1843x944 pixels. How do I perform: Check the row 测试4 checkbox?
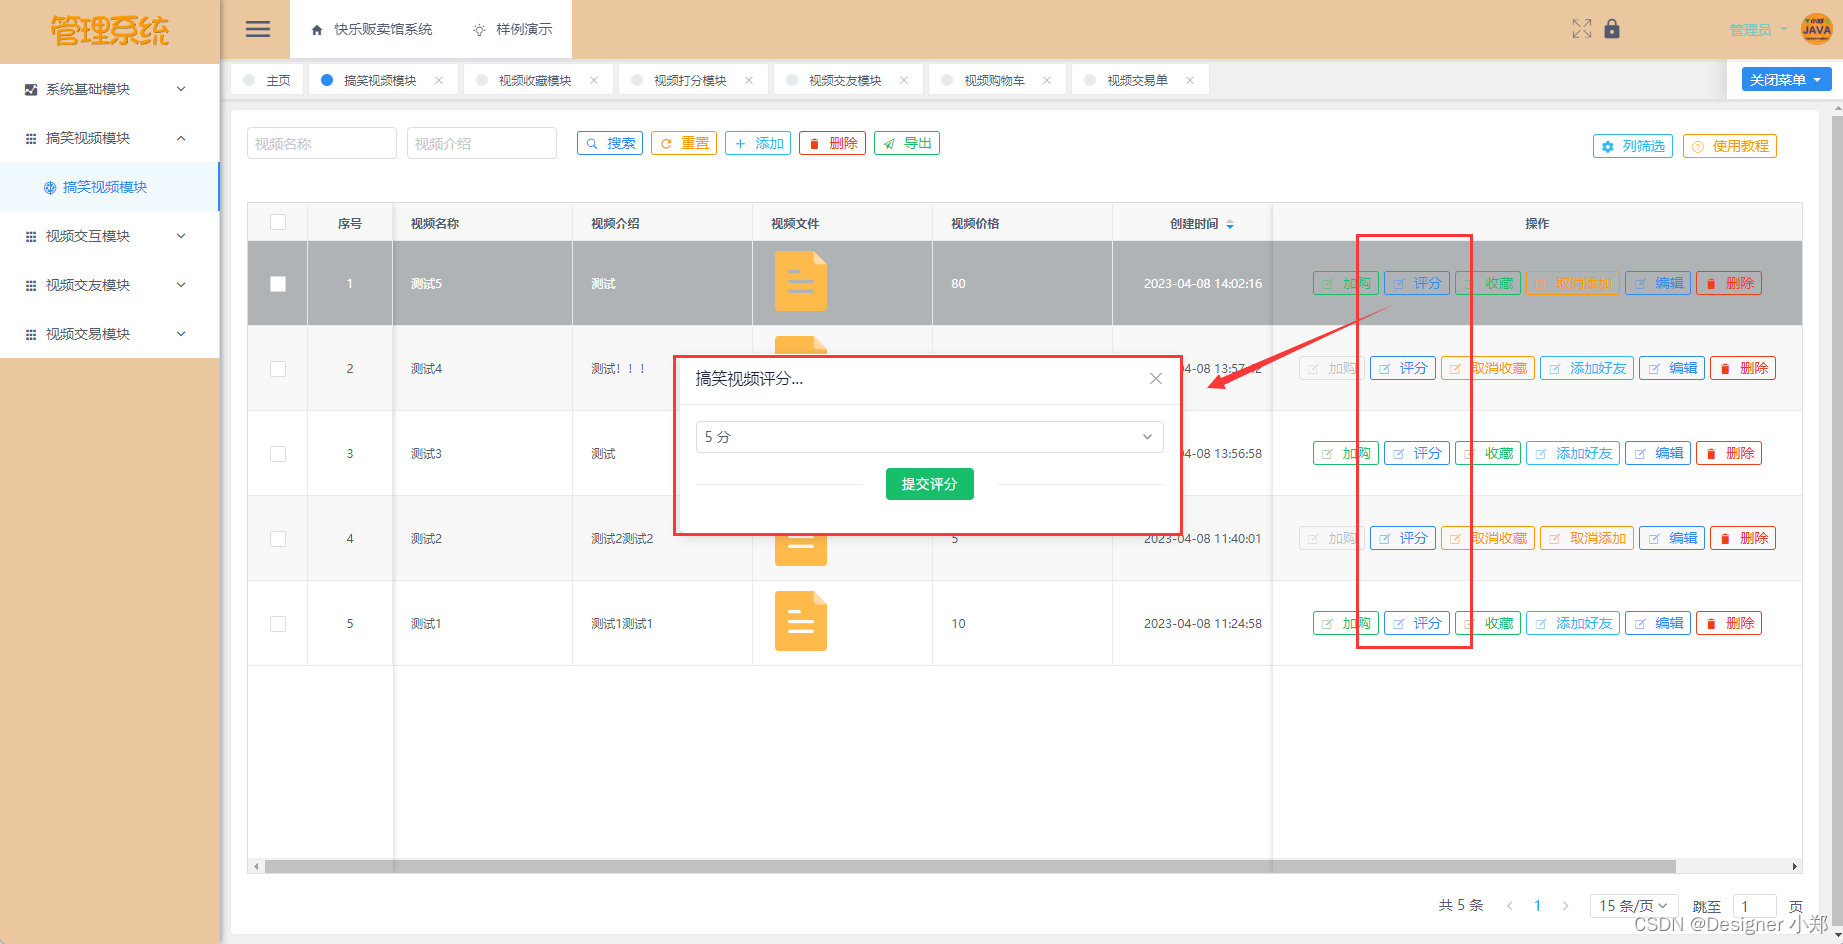point(278,369)
